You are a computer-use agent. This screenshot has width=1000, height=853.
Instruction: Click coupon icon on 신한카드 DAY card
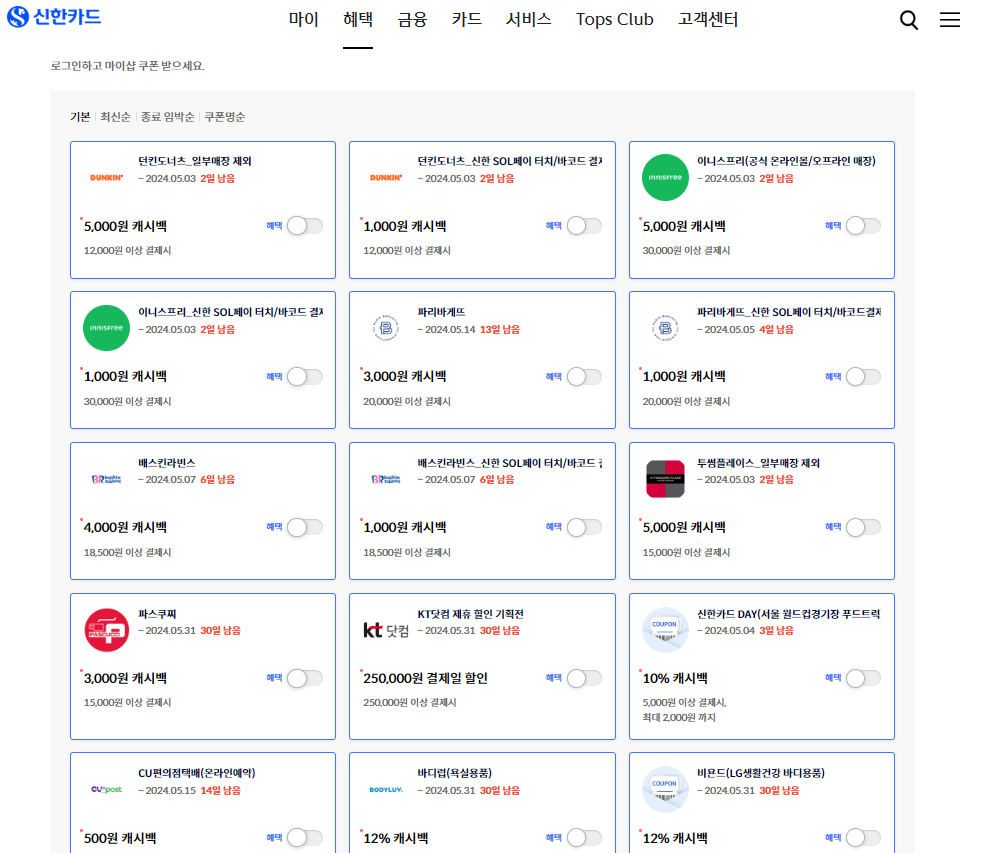(x=665, y=630)
